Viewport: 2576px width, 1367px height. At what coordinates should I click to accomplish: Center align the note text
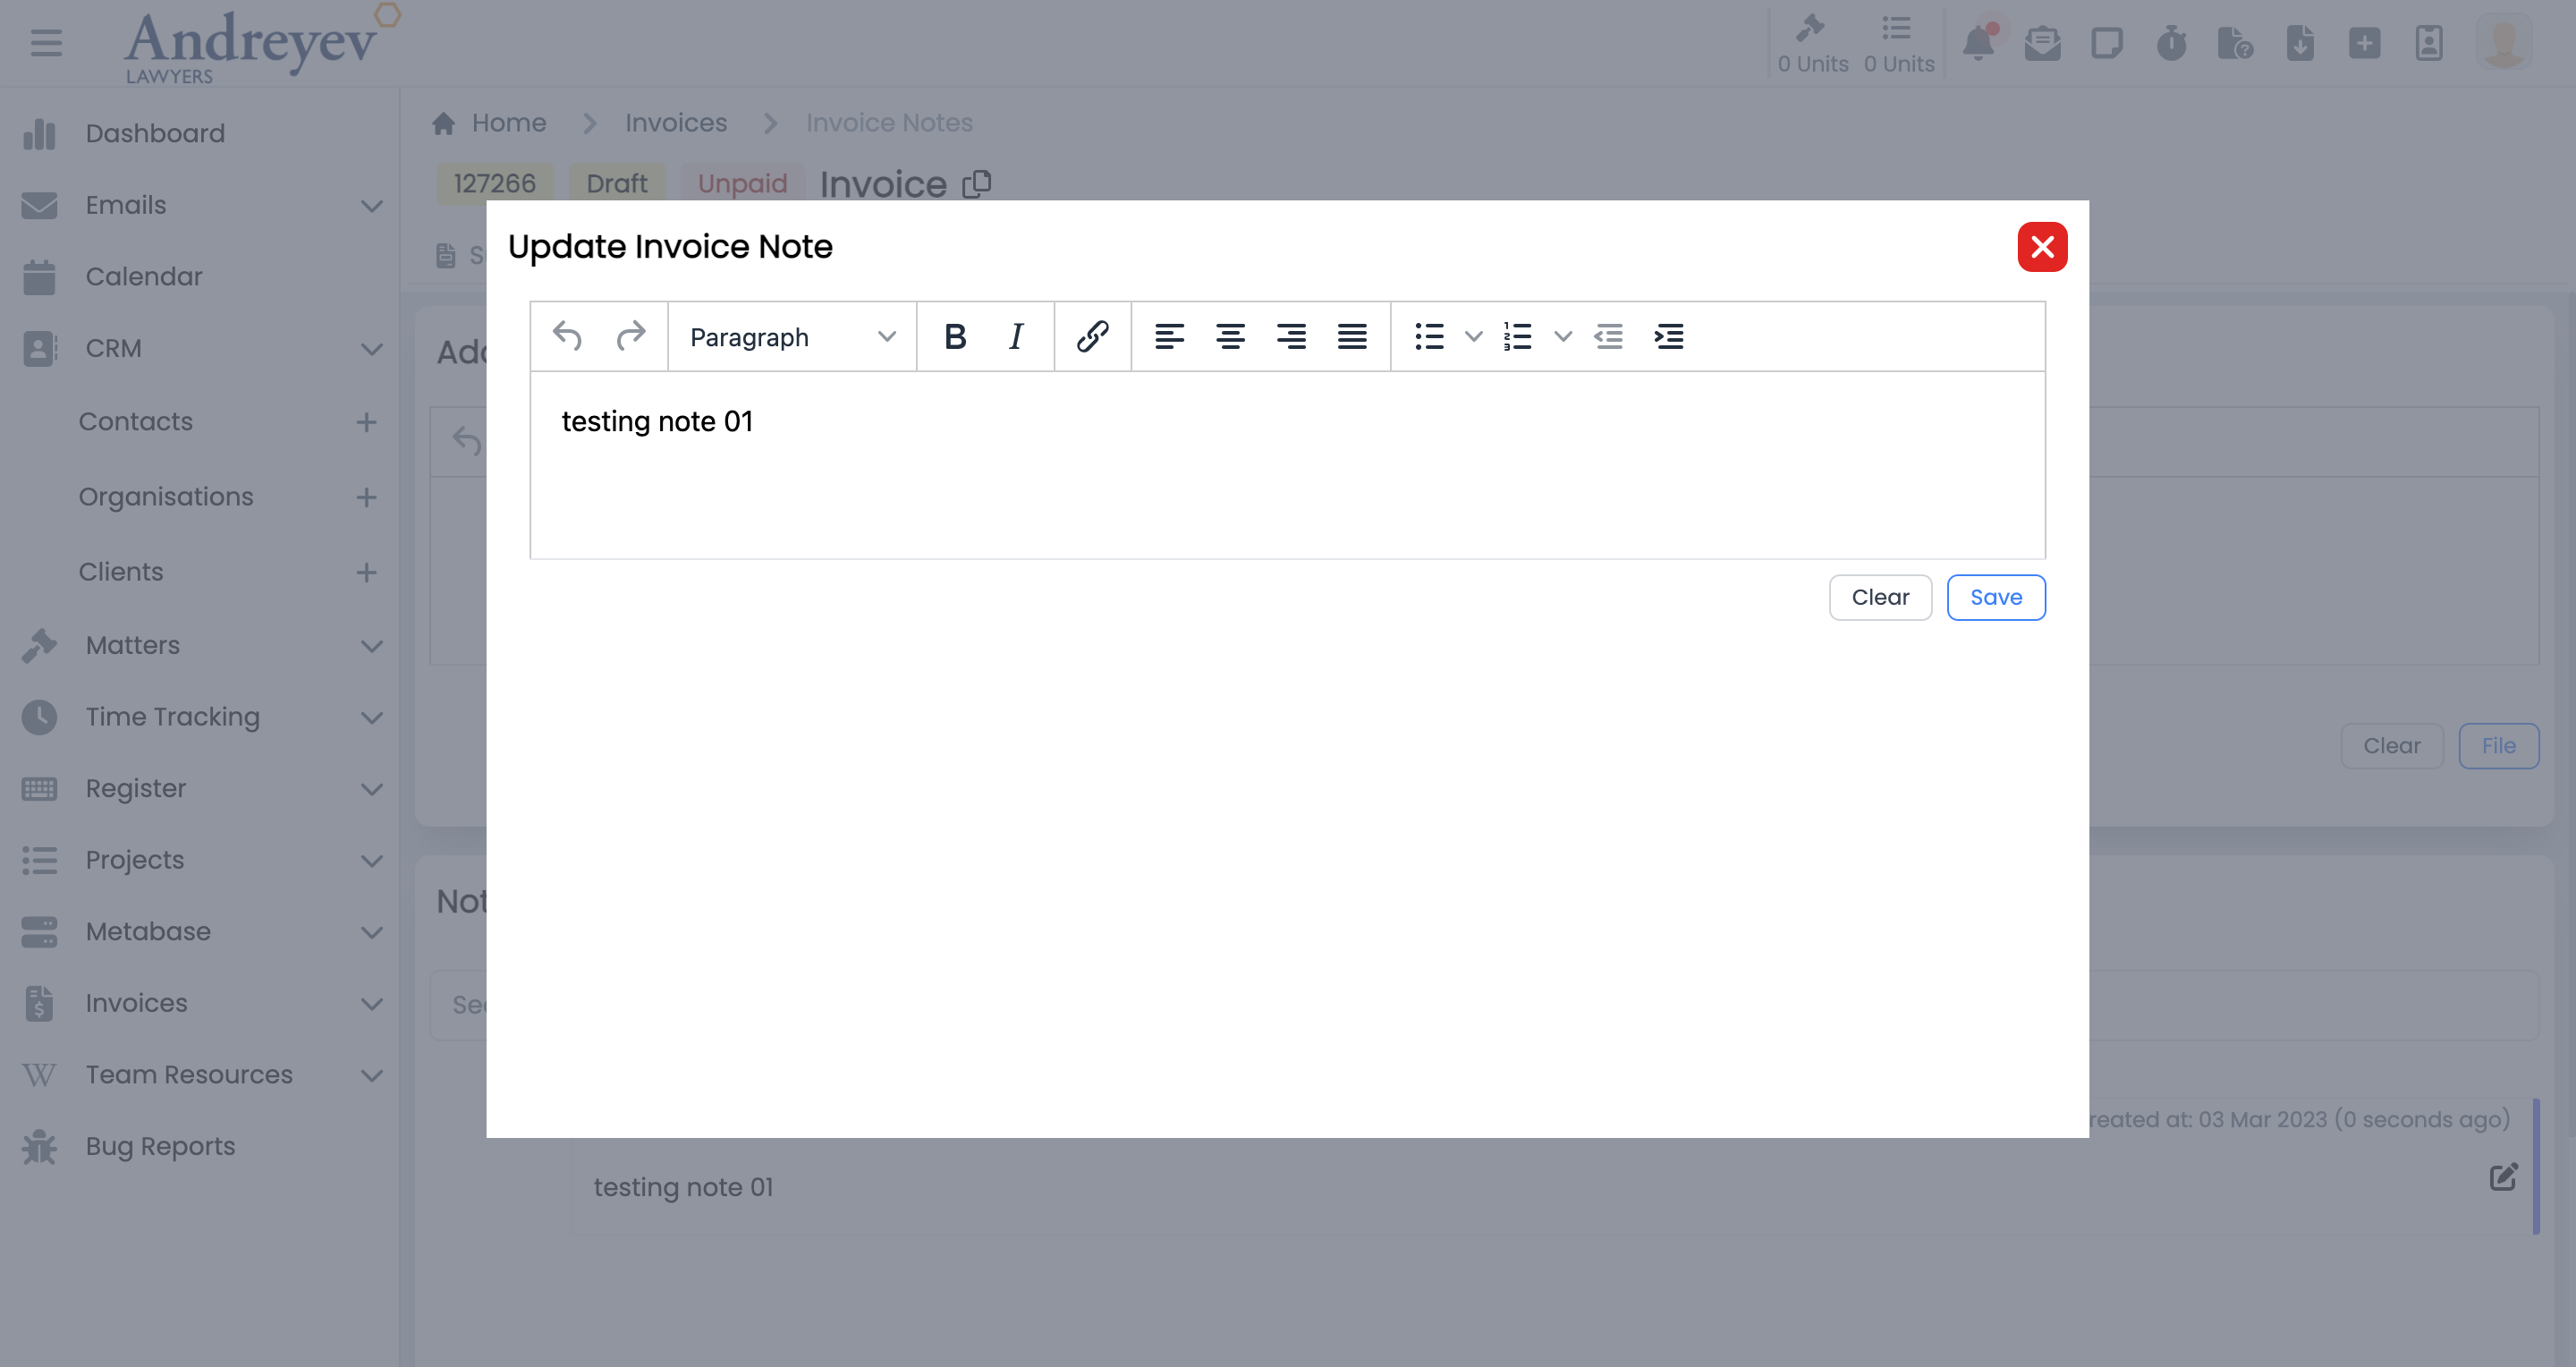(1230, 337)
